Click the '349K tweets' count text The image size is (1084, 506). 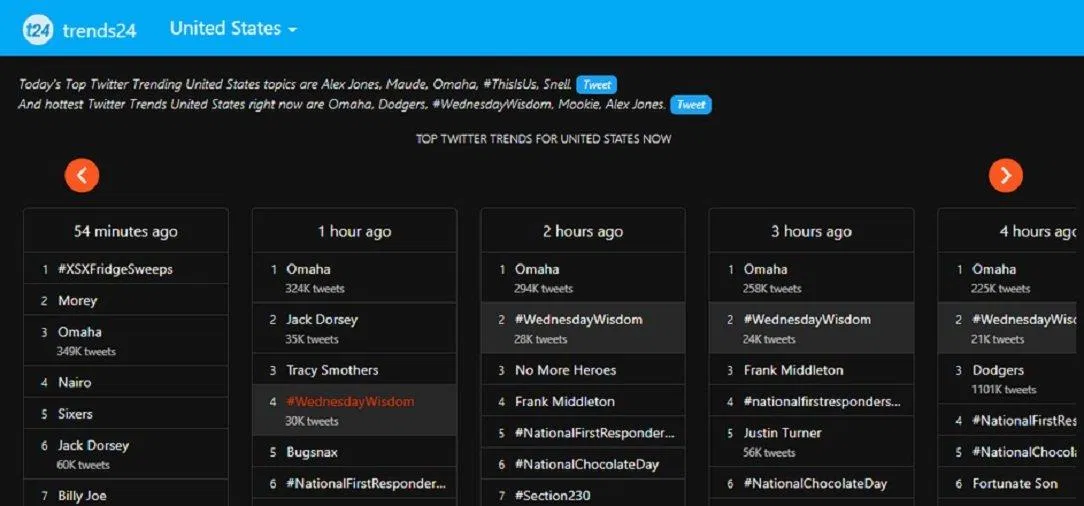pyautogui.click(x=86, y=351)
